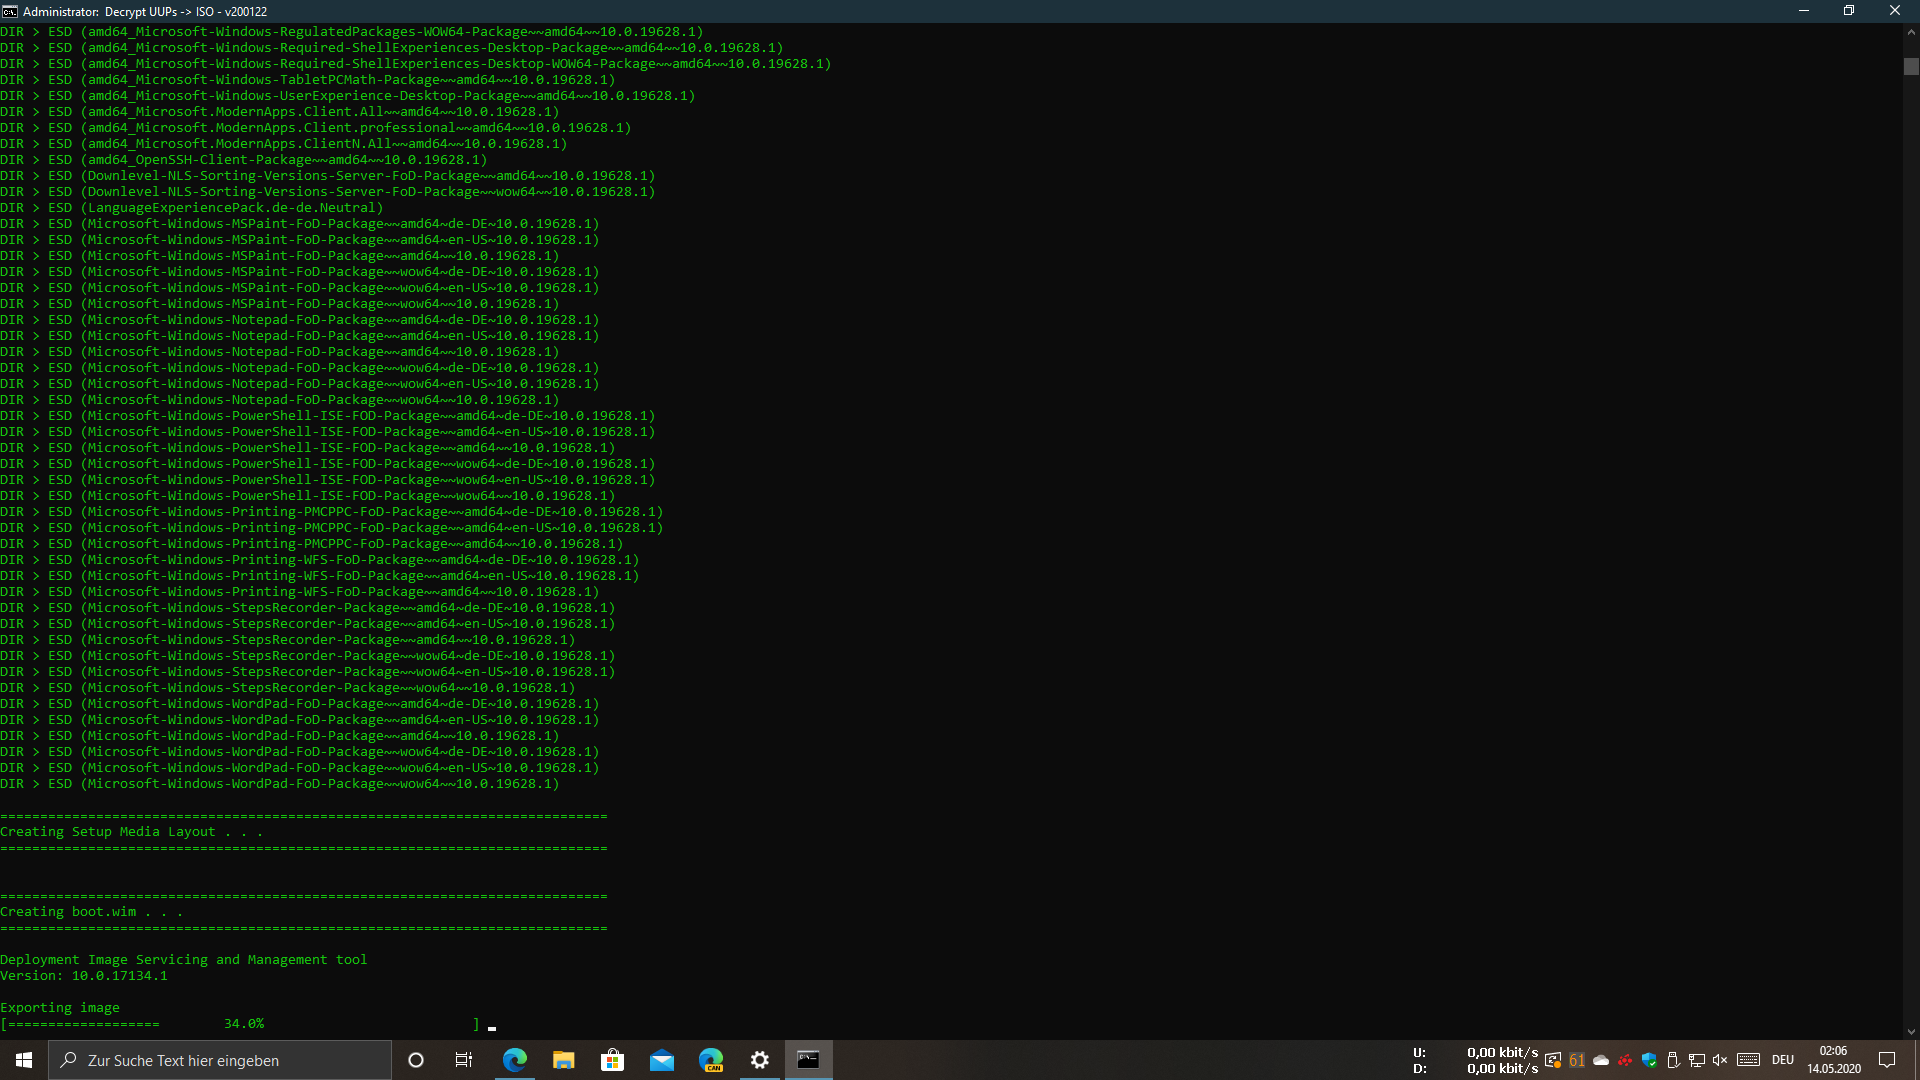Click the 'Deployment Image Servicing and Management tool' line
This screenshot has width=1920, height=1080.
[184, 960]
